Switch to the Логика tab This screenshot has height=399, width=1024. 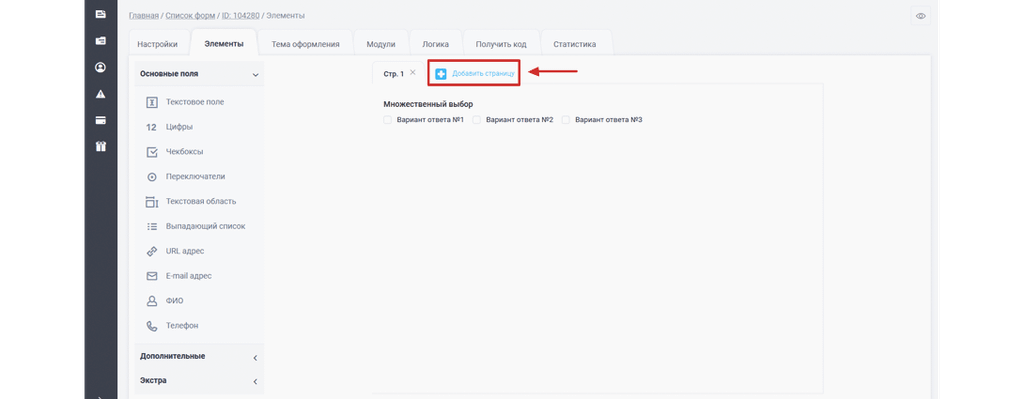coord(436,44)
